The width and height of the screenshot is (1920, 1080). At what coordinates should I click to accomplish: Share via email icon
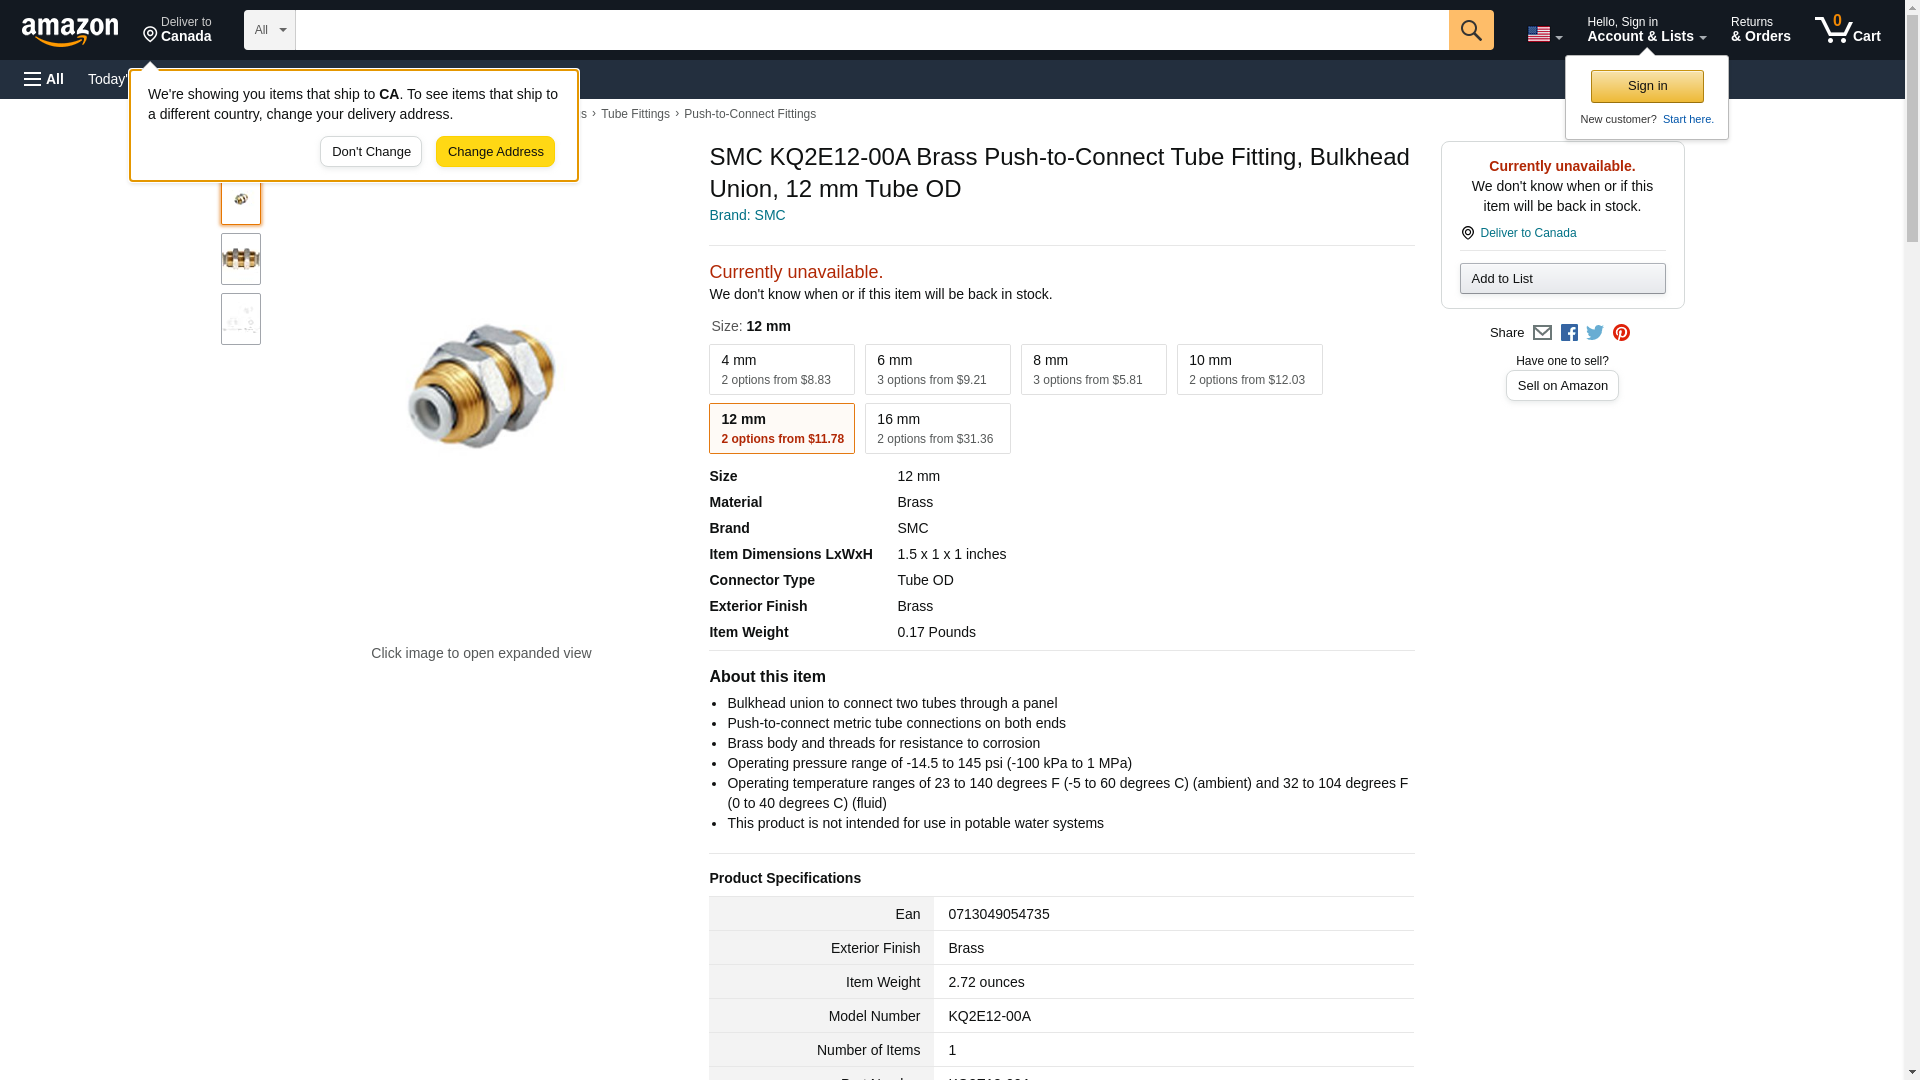tap(1542, 333)
